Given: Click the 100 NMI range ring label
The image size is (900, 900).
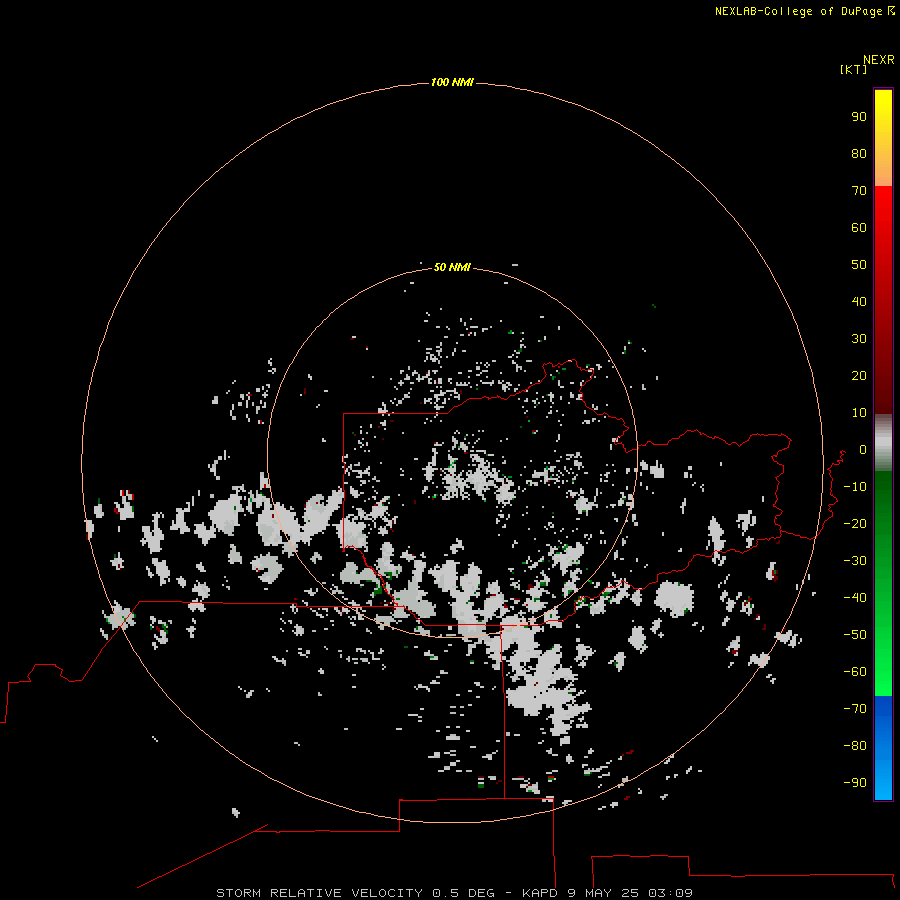Looking at the screenshot, I should [452, 82].
